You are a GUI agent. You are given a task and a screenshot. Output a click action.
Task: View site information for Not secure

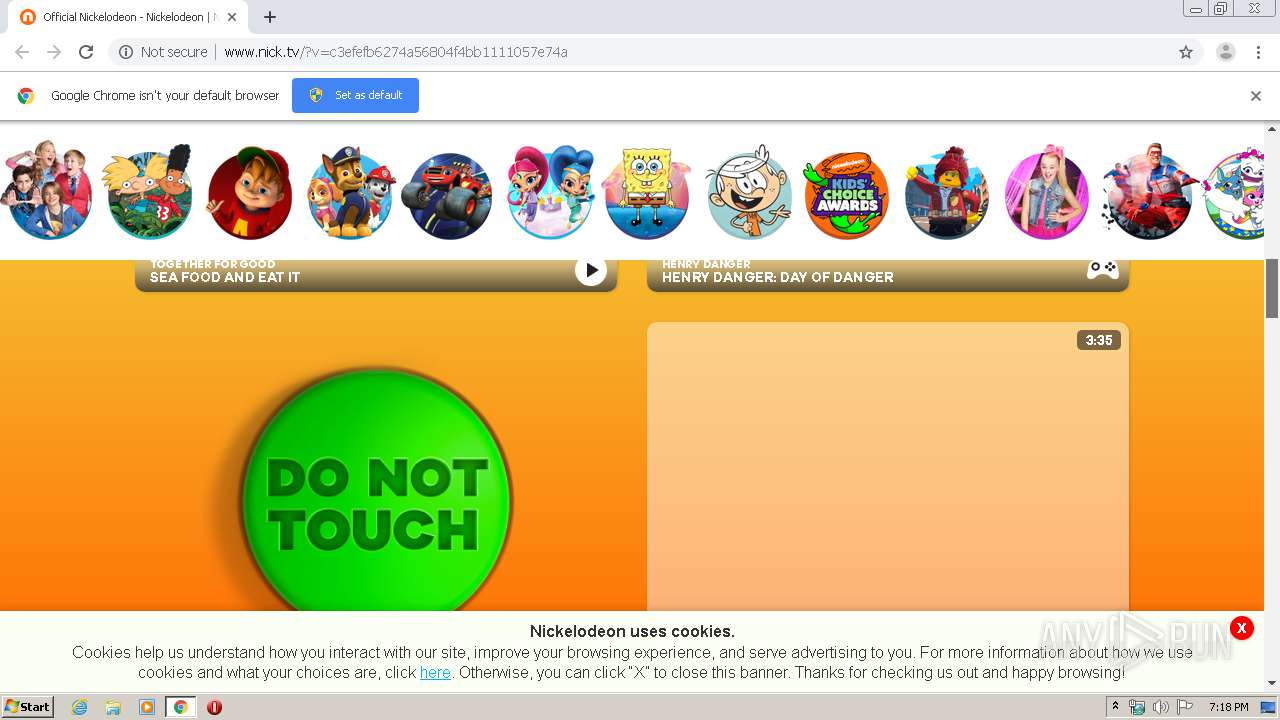(163, 52)
